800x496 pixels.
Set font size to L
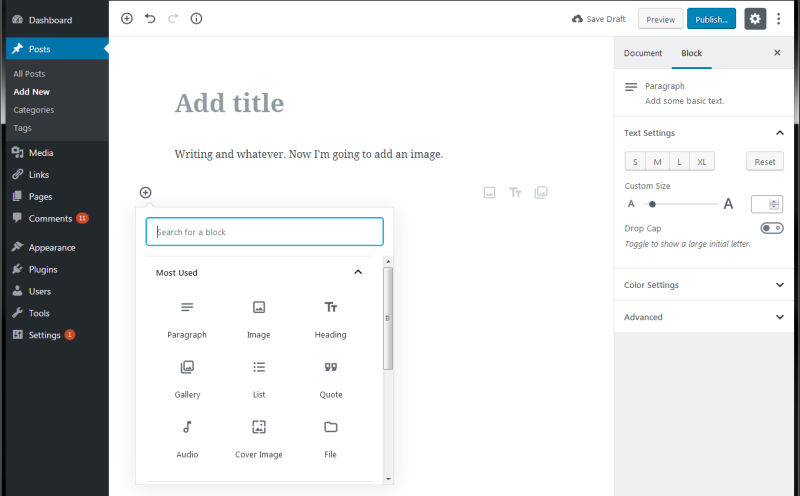pyautogui.click(x=679, y=162)
